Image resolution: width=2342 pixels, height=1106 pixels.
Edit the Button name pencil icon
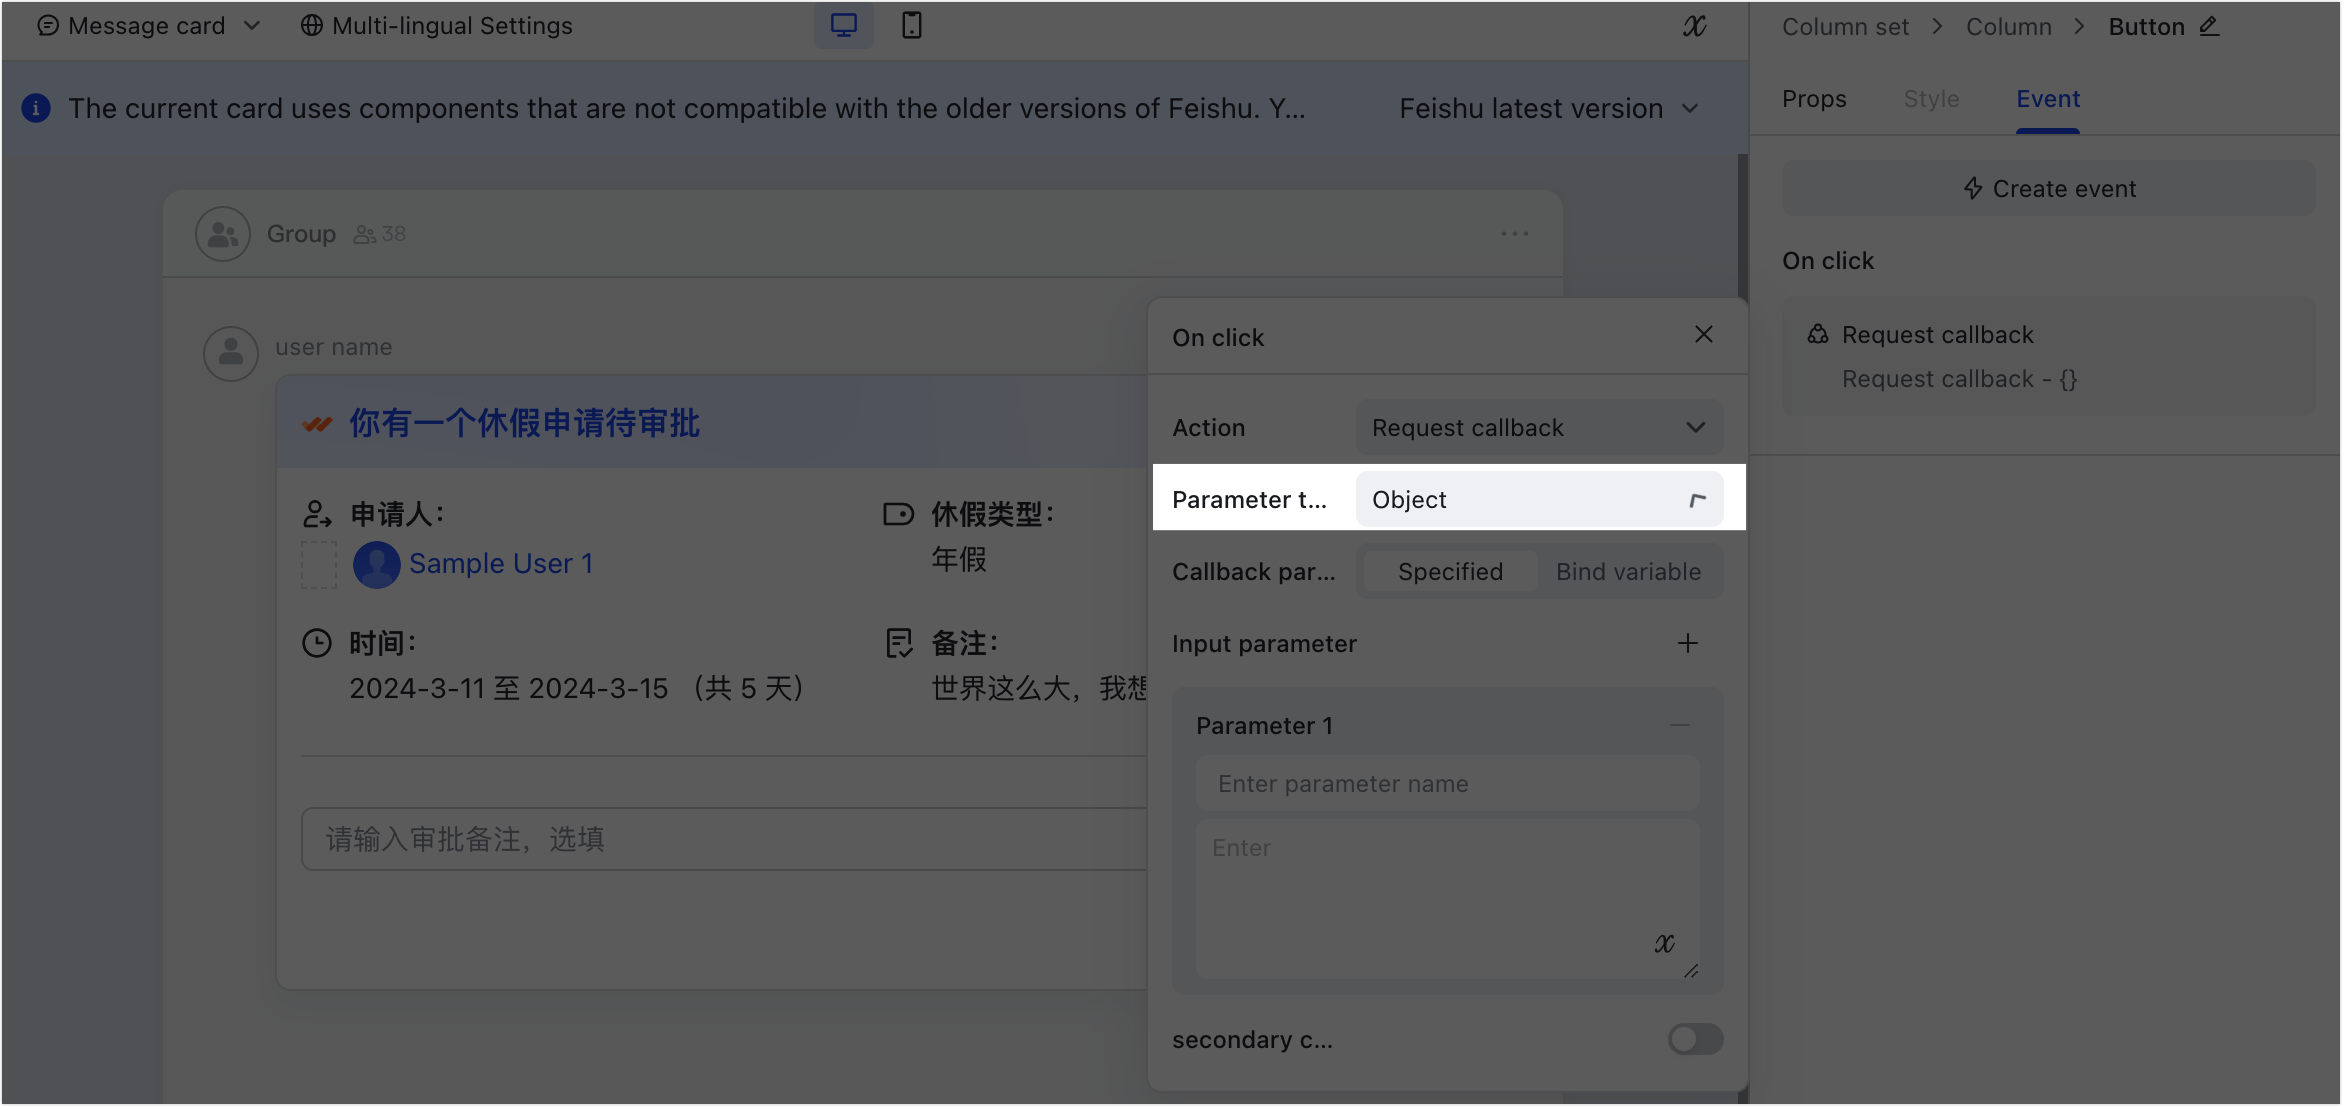point(2210,26)
